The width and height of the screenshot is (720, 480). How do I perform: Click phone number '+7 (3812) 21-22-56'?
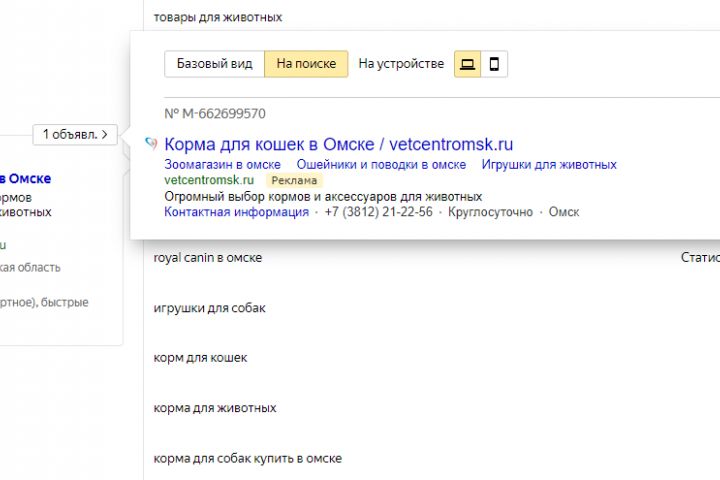tap(378, 212)
